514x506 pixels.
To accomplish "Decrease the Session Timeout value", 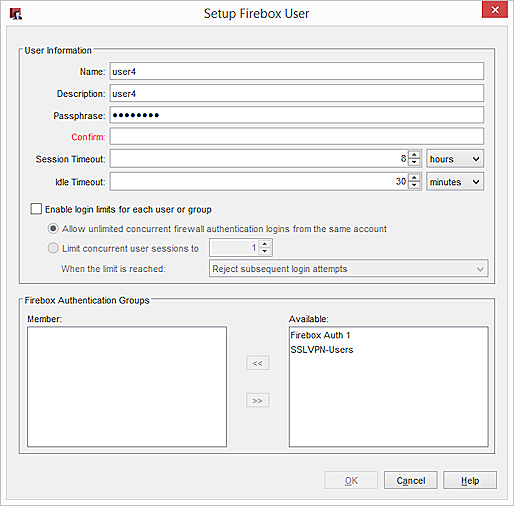I will 414,162.
